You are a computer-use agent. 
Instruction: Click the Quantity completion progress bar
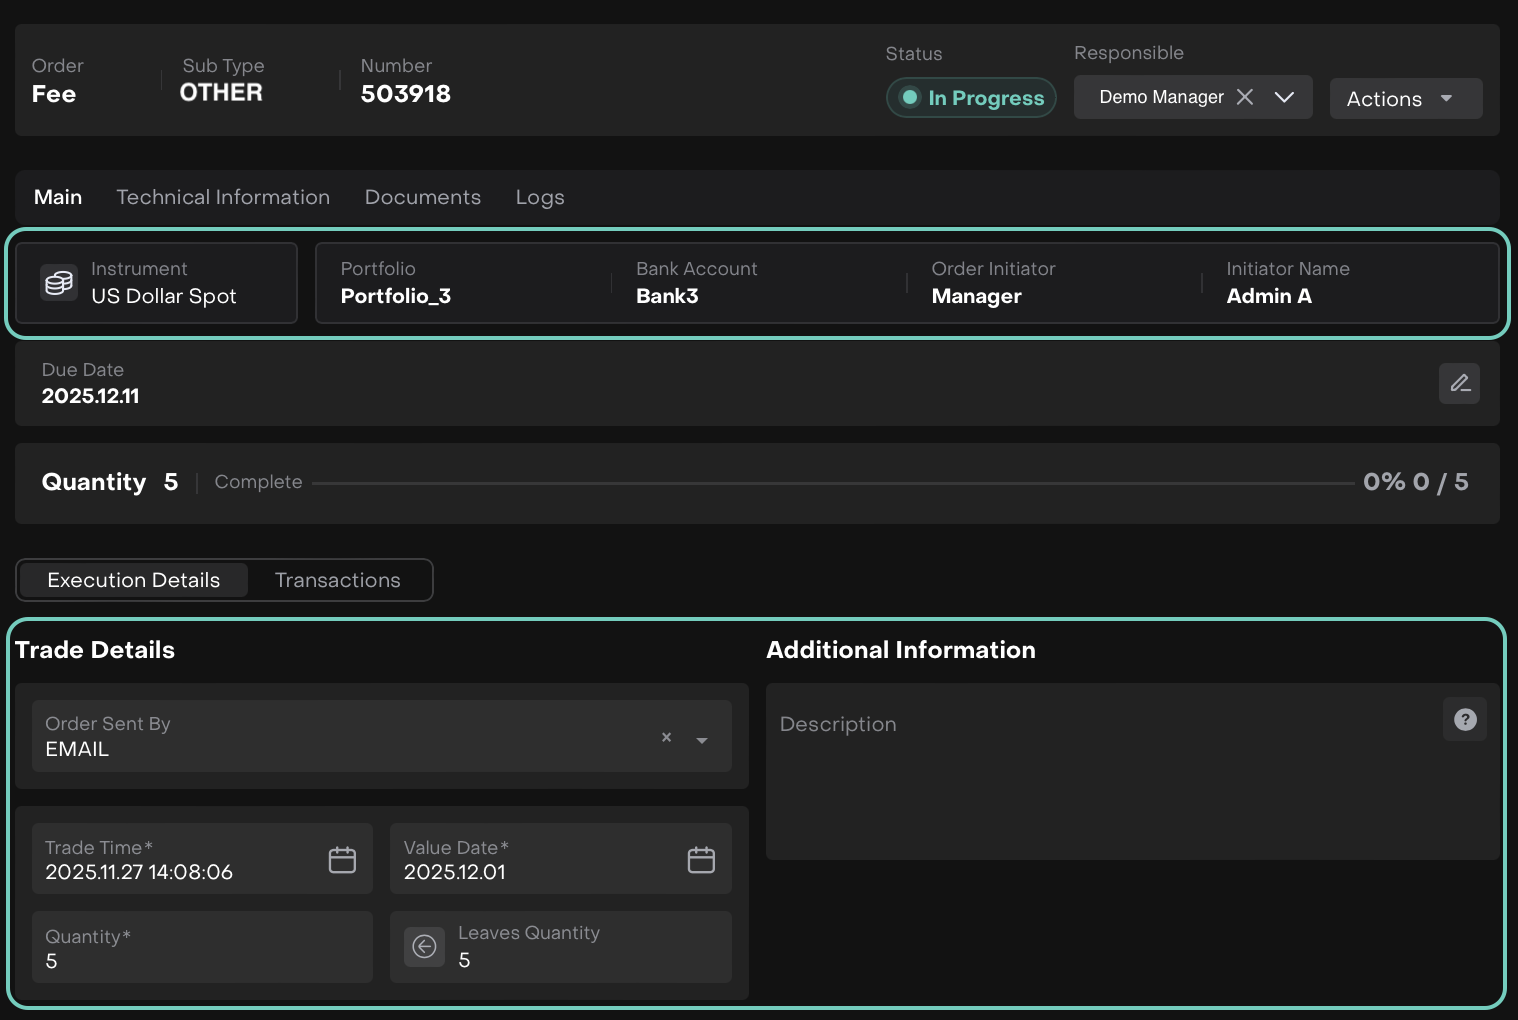pos(832,483)
